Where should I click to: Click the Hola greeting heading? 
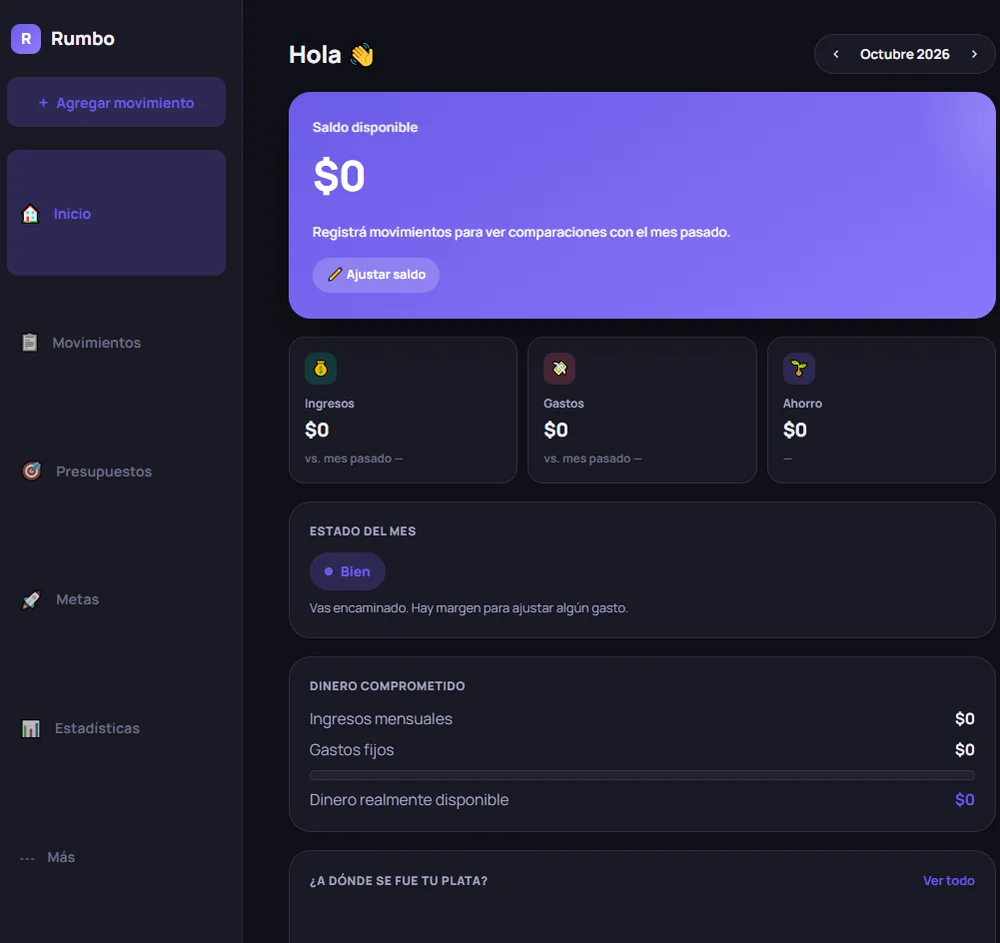click(x=315, y=55)
